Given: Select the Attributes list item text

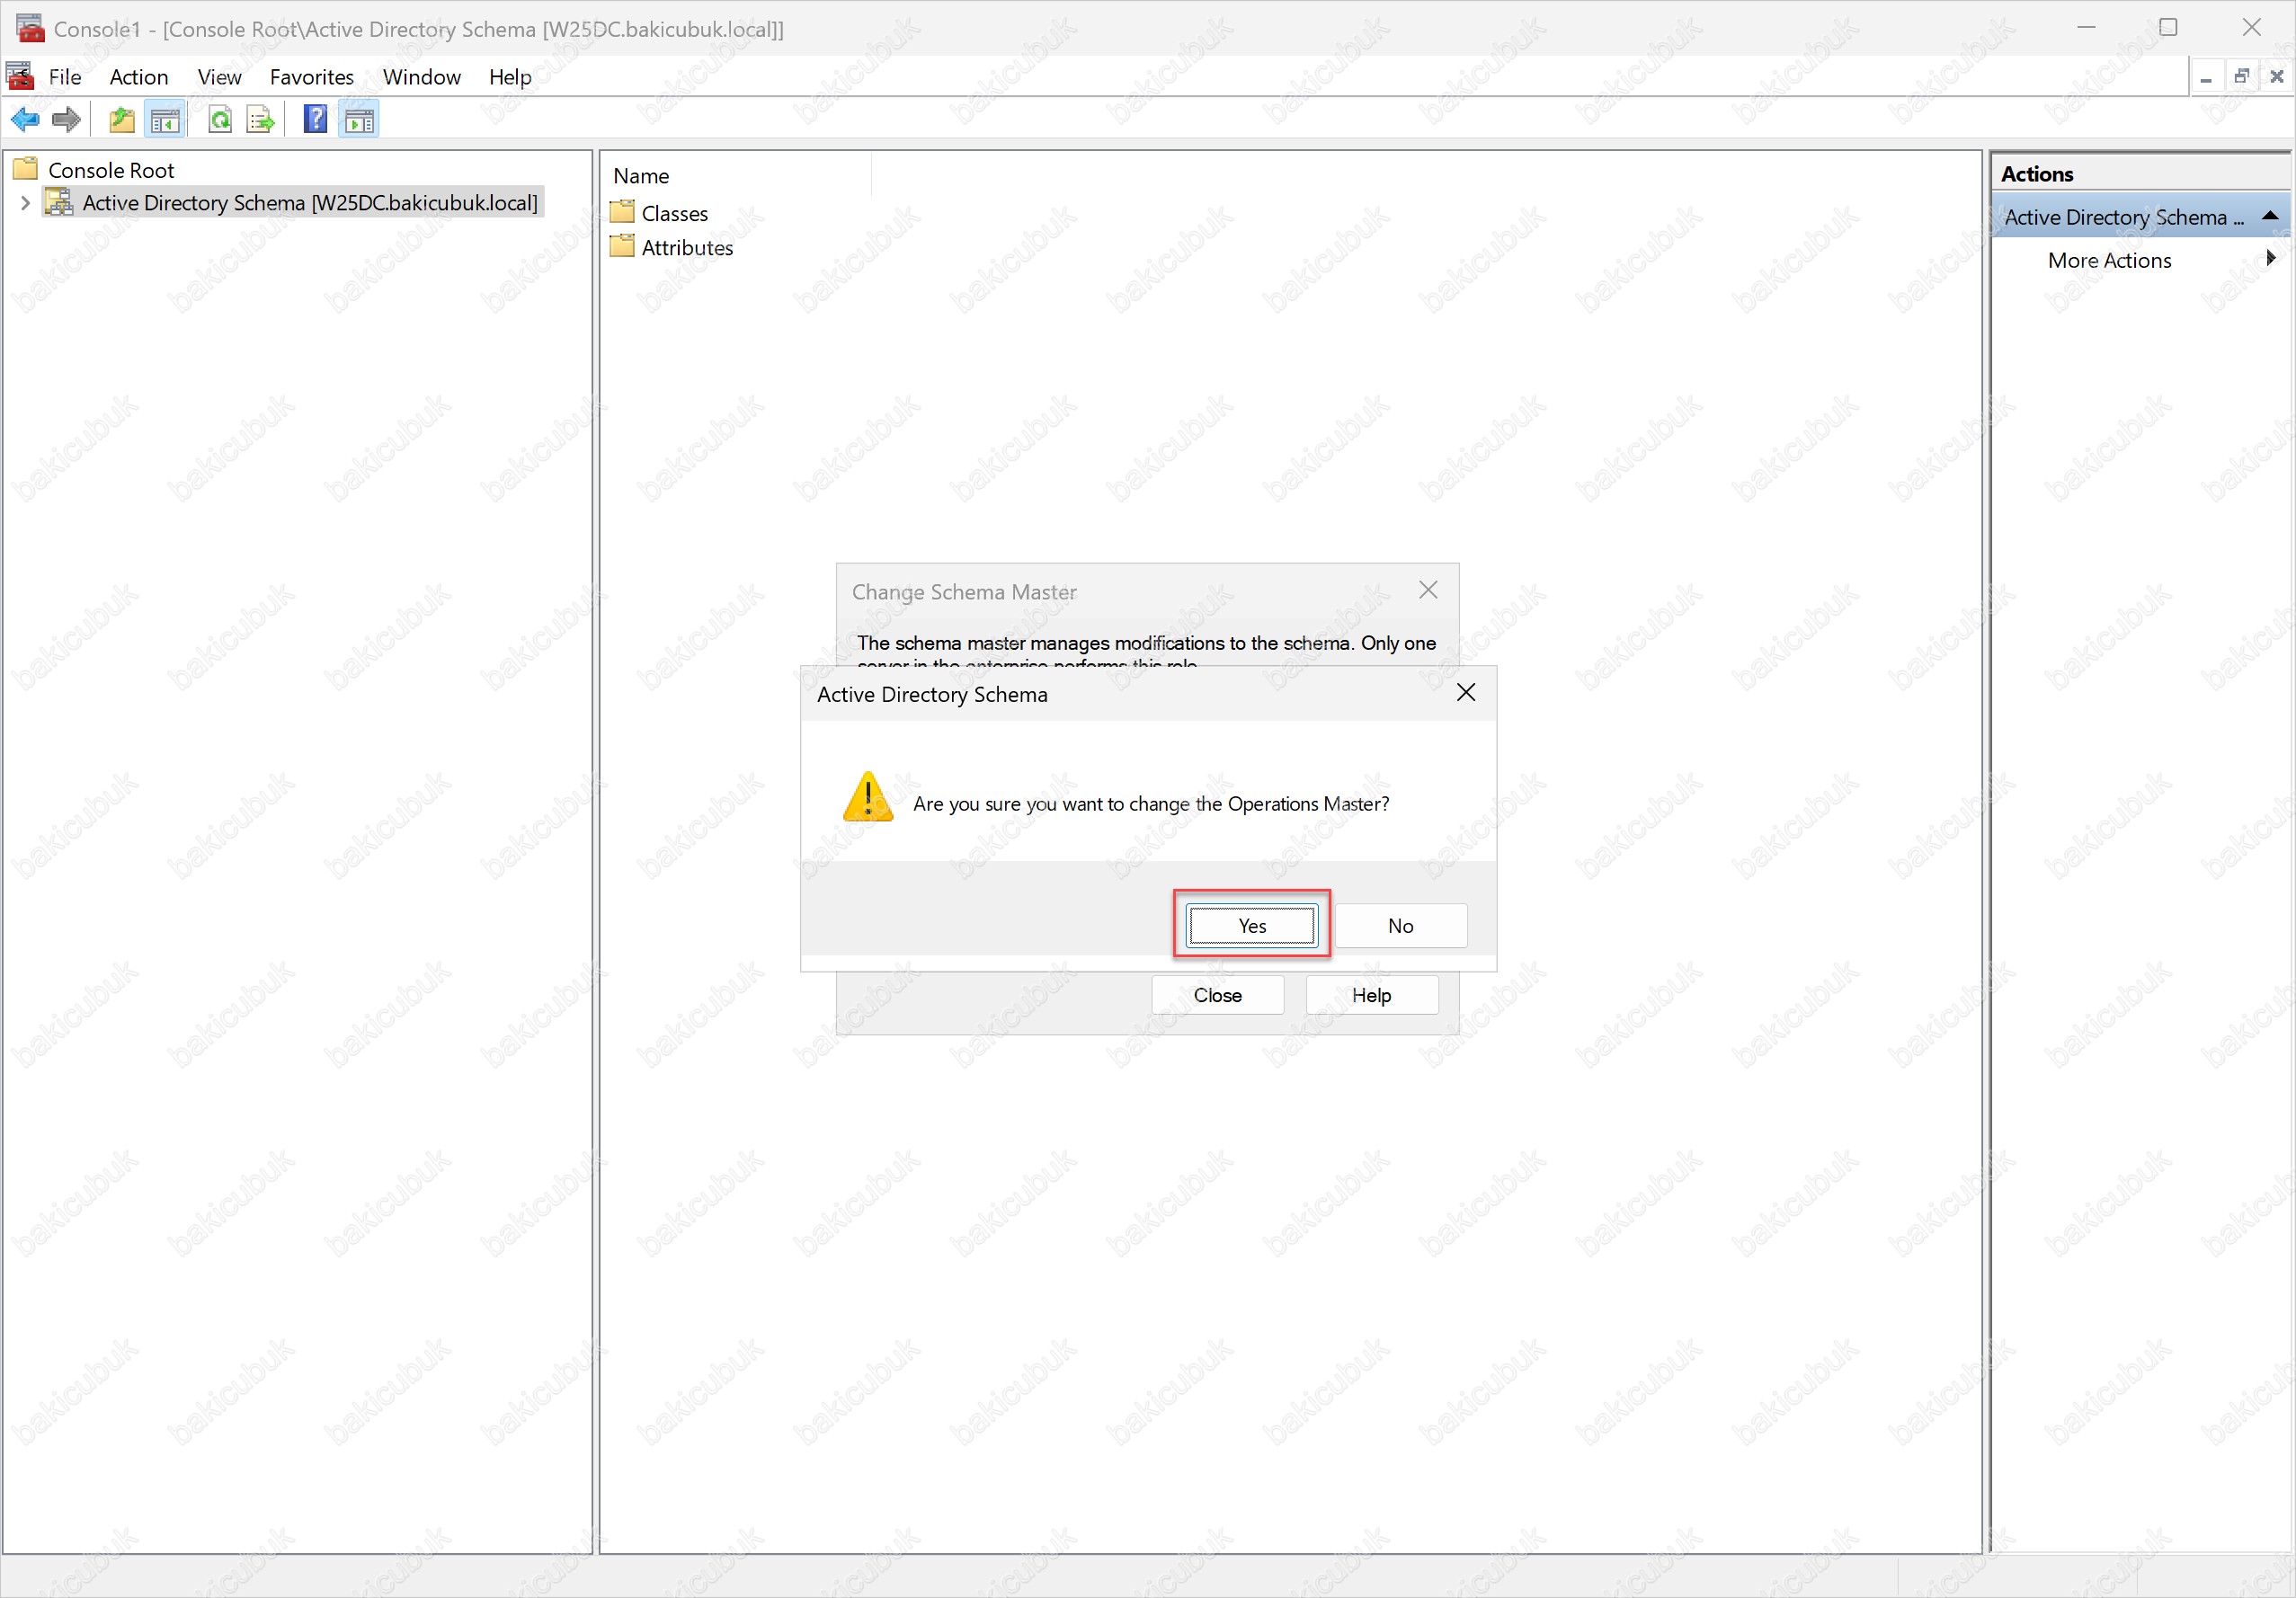Looking at the screenshot, I should coord(688,247).
